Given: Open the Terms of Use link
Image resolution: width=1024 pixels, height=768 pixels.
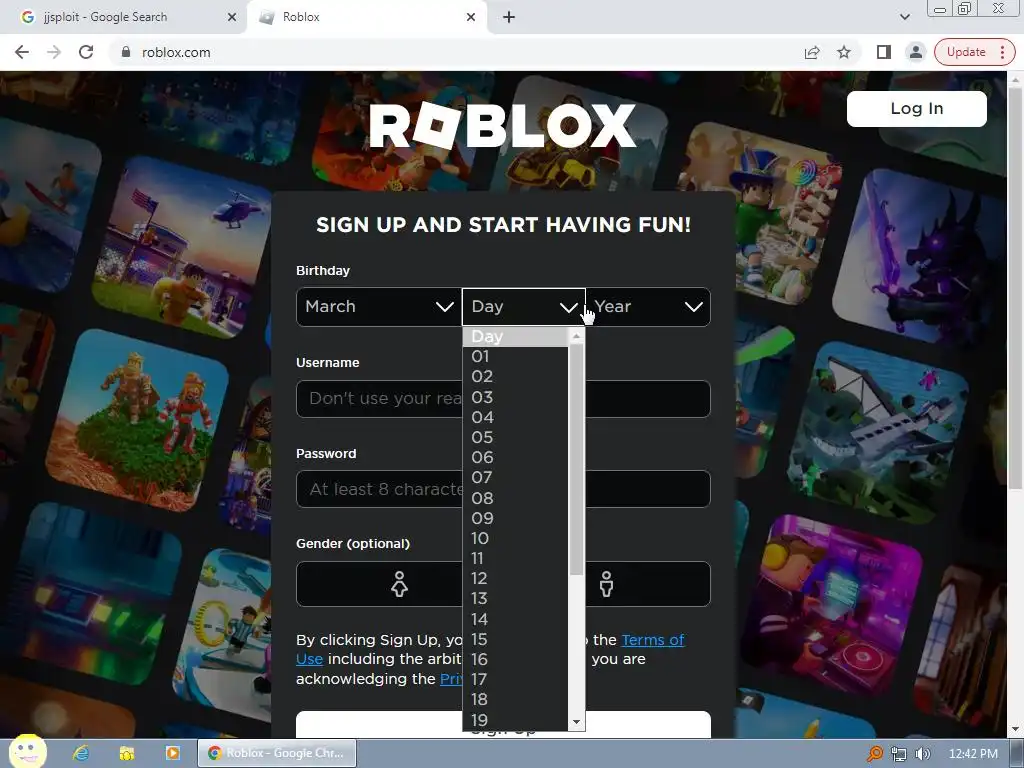Looking at the screenshot, I should pyautogui.click(x=652, y=640).
